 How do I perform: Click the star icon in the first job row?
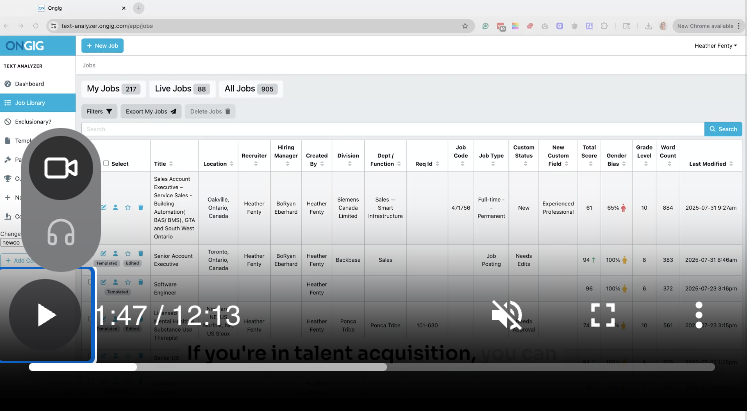[128, 208]
